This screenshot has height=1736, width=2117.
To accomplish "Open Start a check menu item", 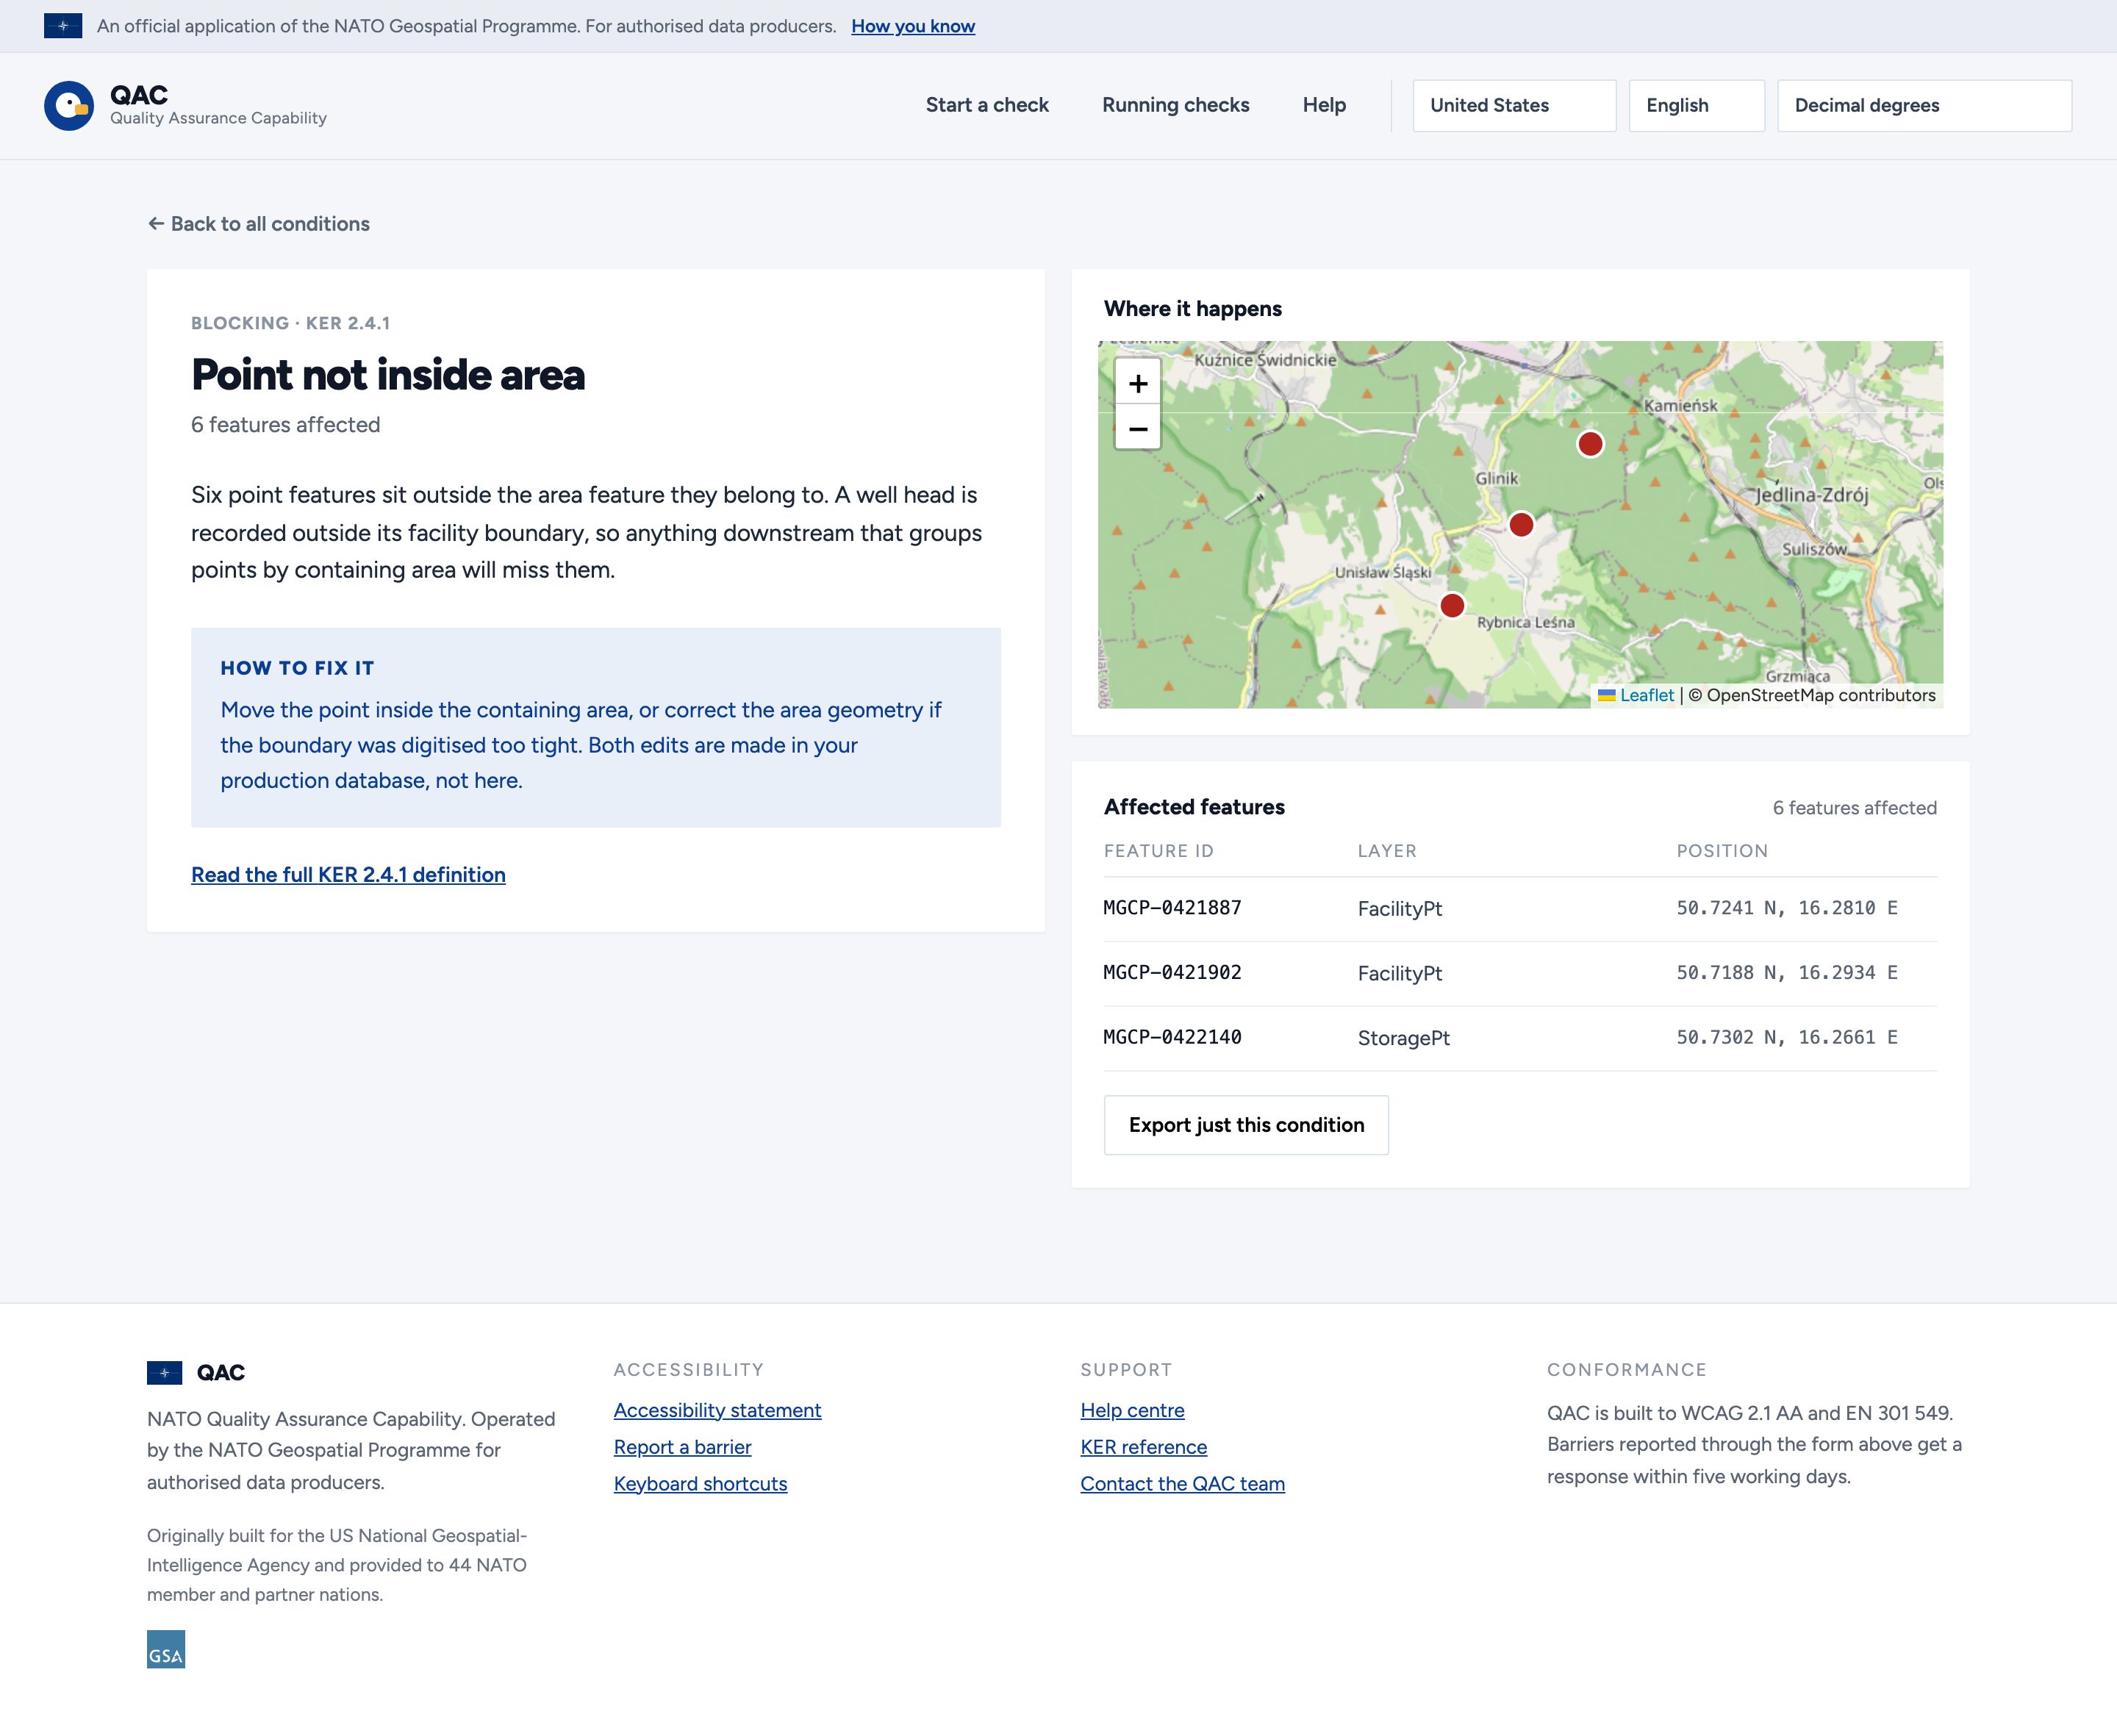I will click(987, 105).
